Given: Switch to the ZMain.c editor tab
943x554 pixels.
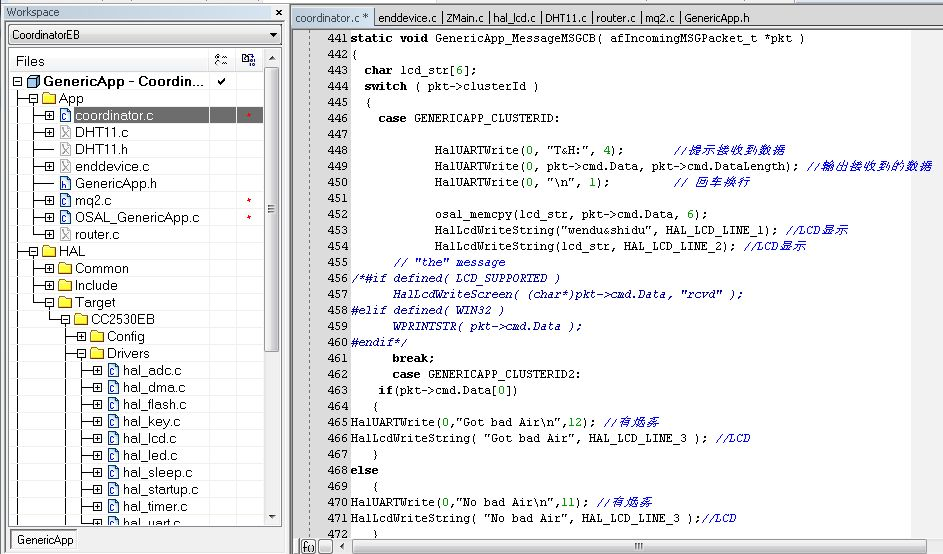Looking at the screenshot, I should point(465,18).
